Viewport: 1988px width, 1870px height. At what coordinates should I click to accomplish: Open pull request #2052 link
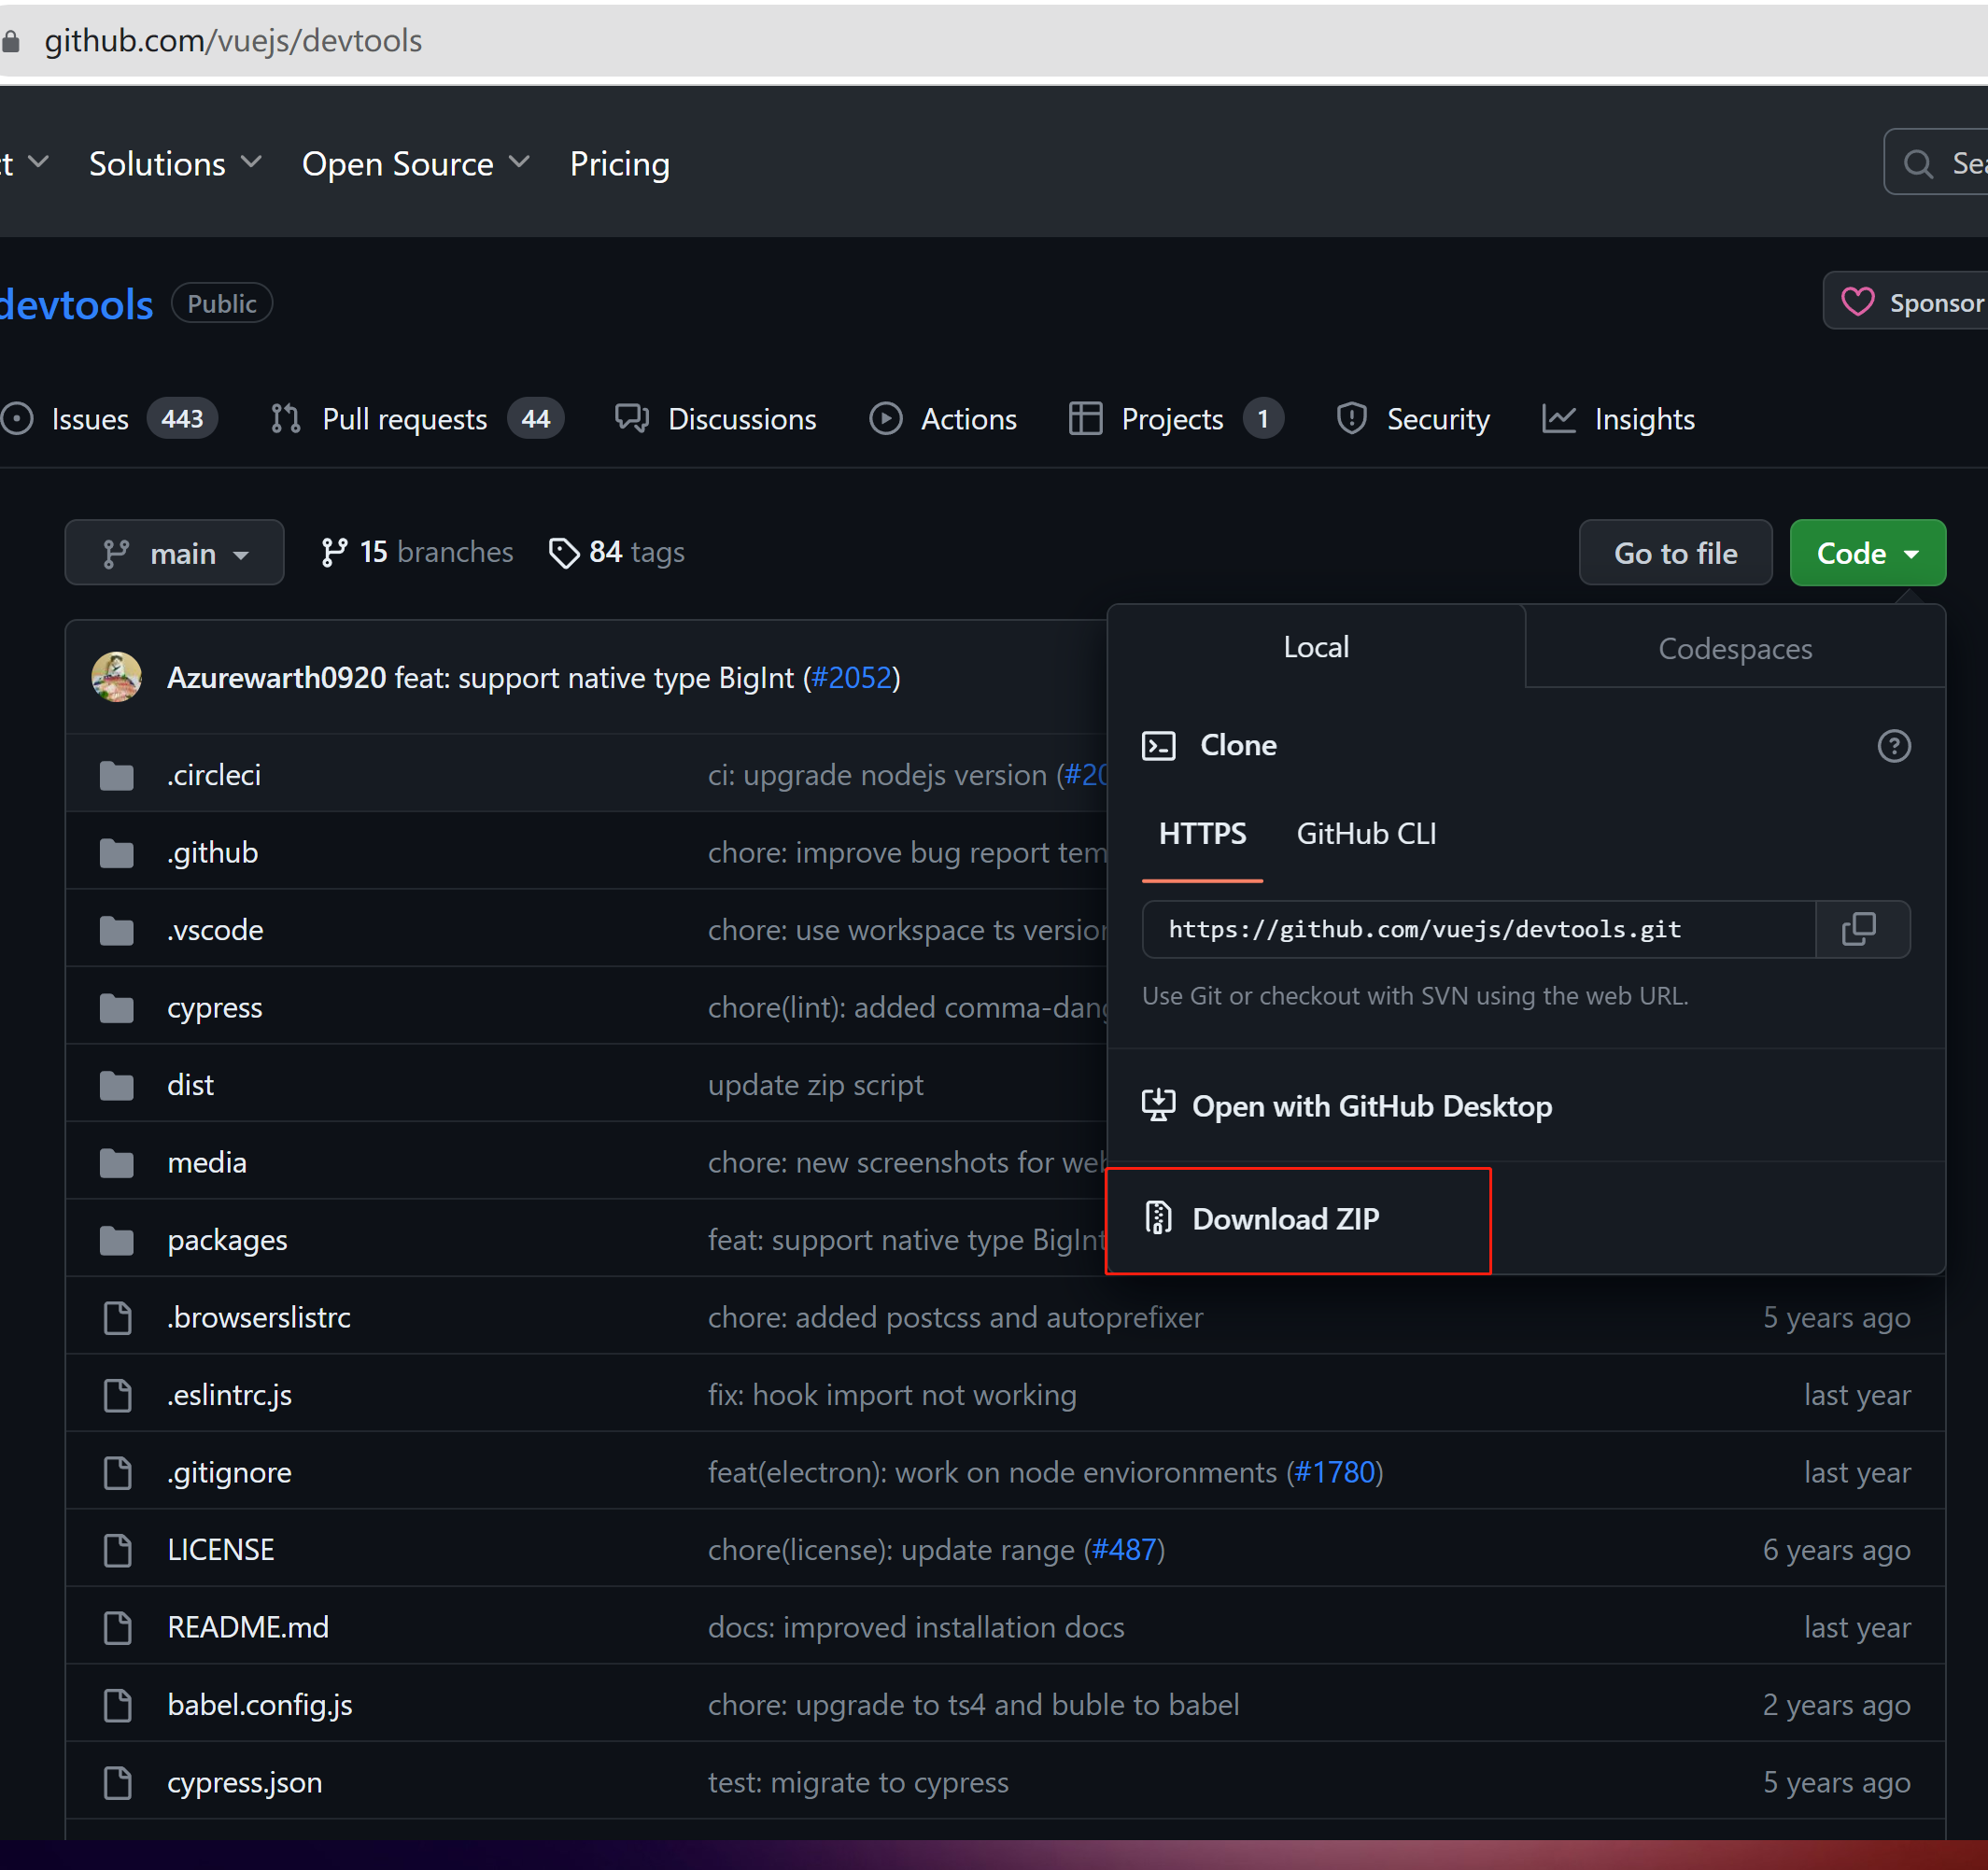pos(850,678)
